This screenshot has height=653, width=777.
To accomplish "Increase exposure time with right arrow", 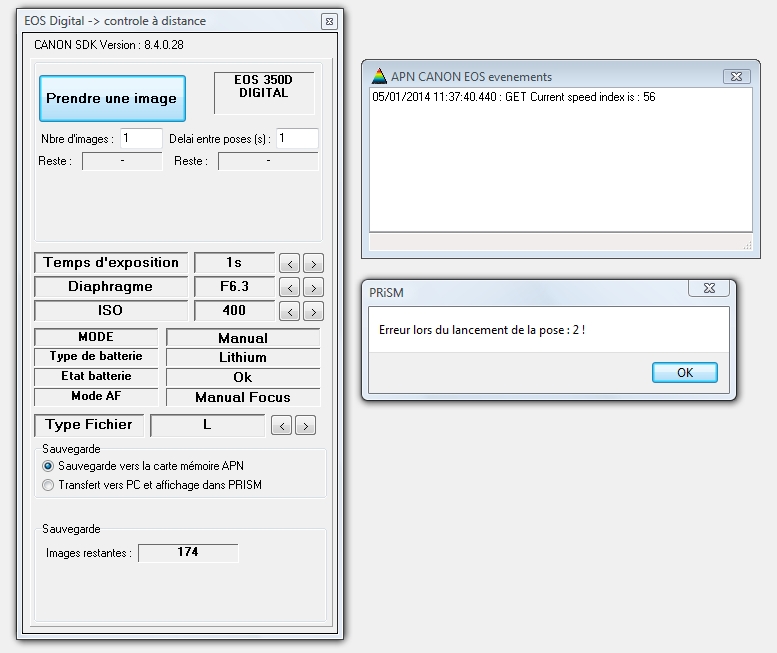I will [313, 264].
